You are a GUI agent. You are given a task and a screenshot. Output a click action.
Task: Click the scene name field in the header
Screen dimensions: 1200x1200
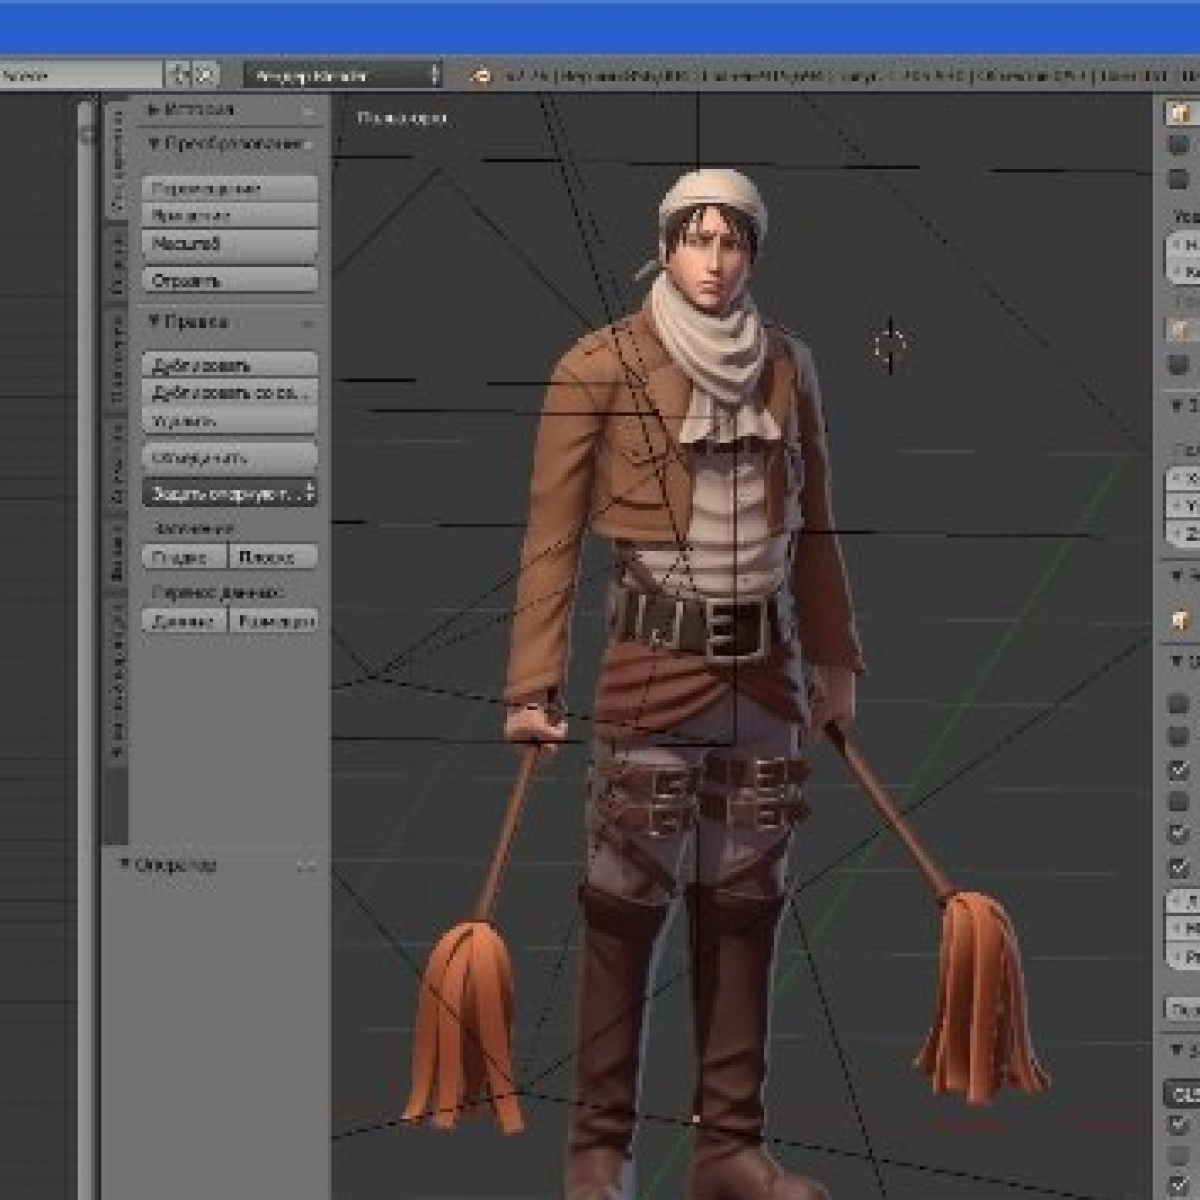(x=80, y=75)
